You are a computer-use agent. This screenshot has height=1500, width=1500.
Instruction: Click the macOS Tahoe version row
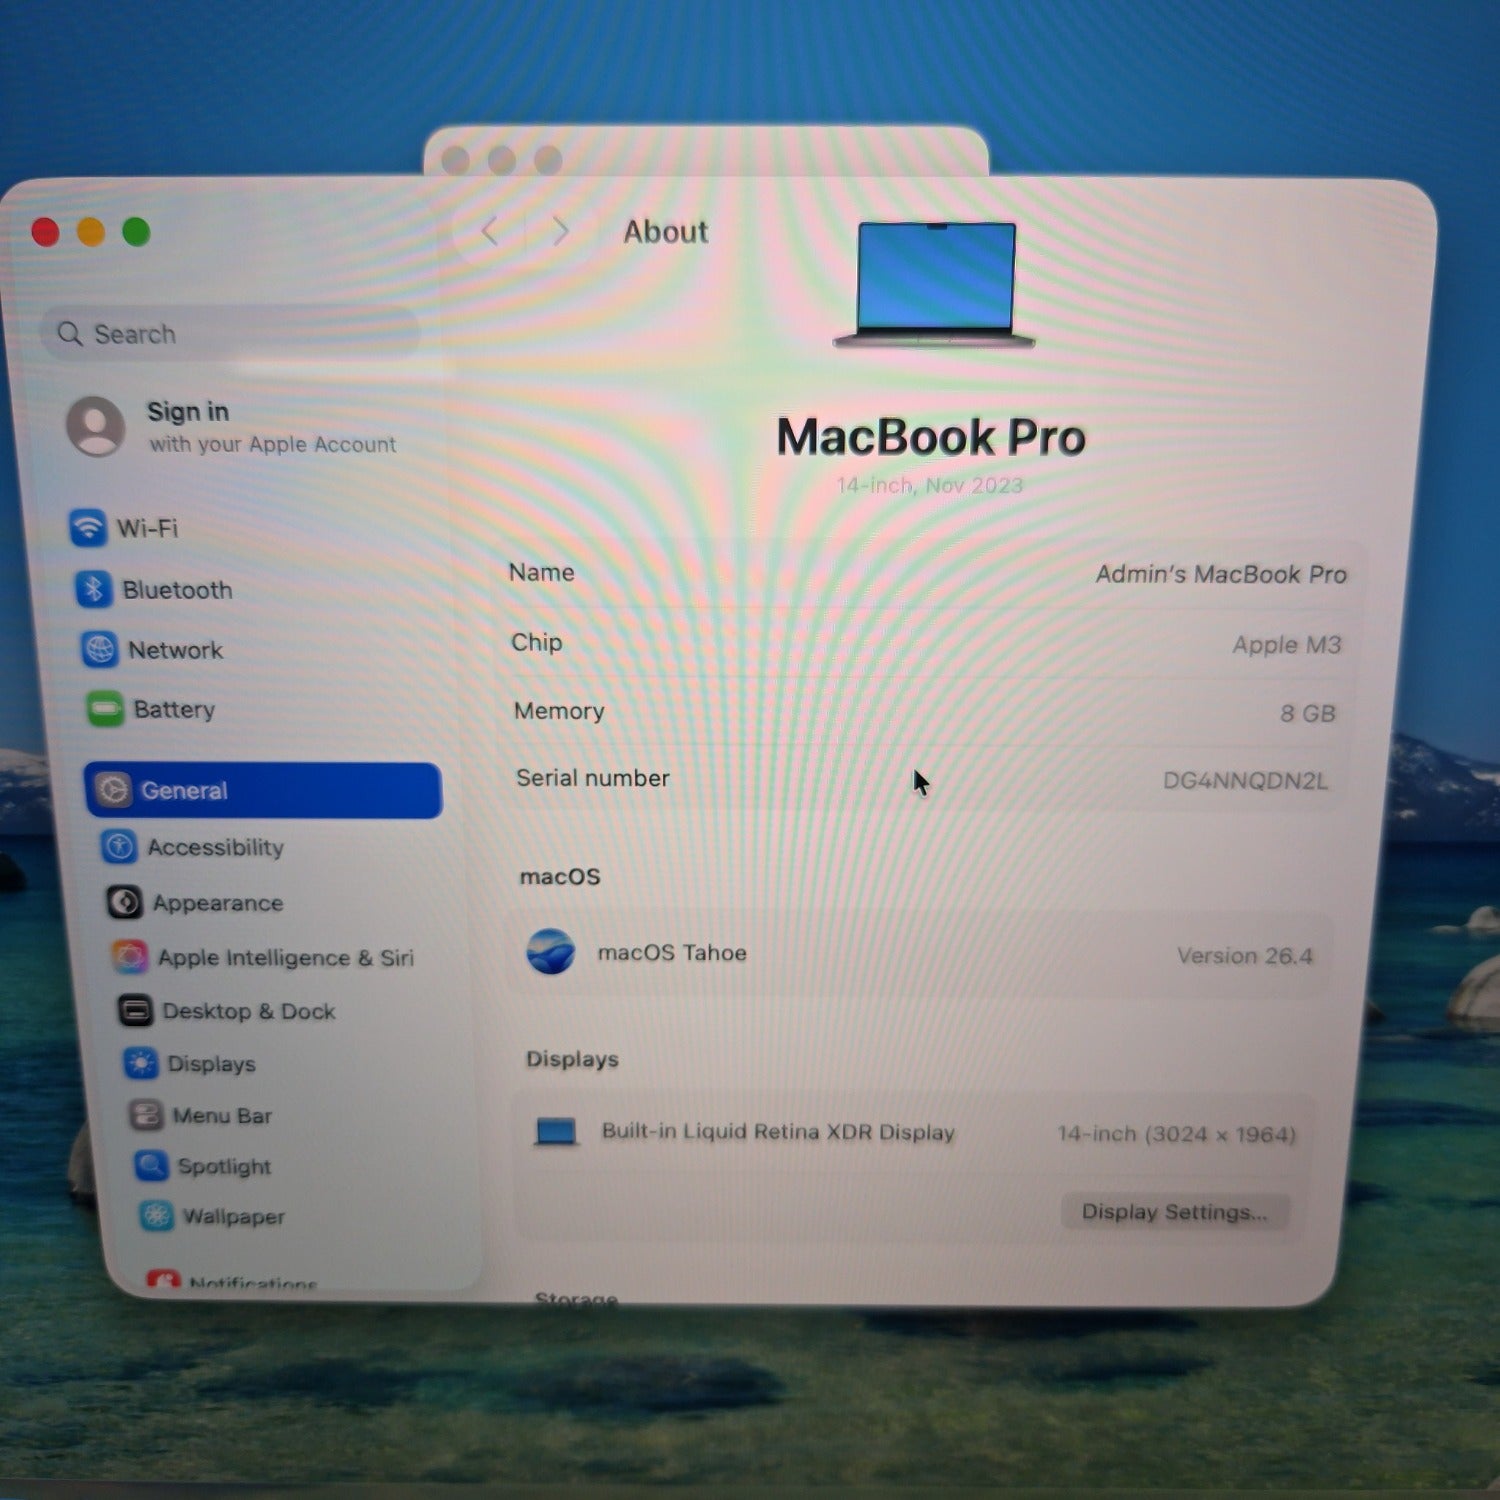coord(920,954)
